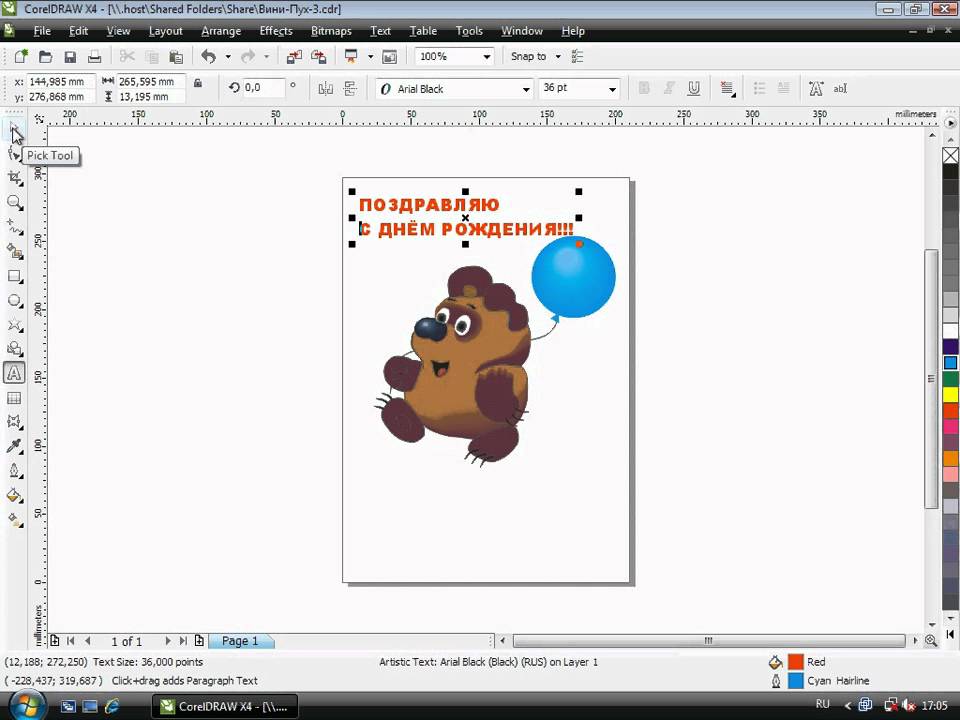Image resolution: width=960 pixels, height=720 pixels.
Task: Create a new document
Action: click(x=21, y=57)
